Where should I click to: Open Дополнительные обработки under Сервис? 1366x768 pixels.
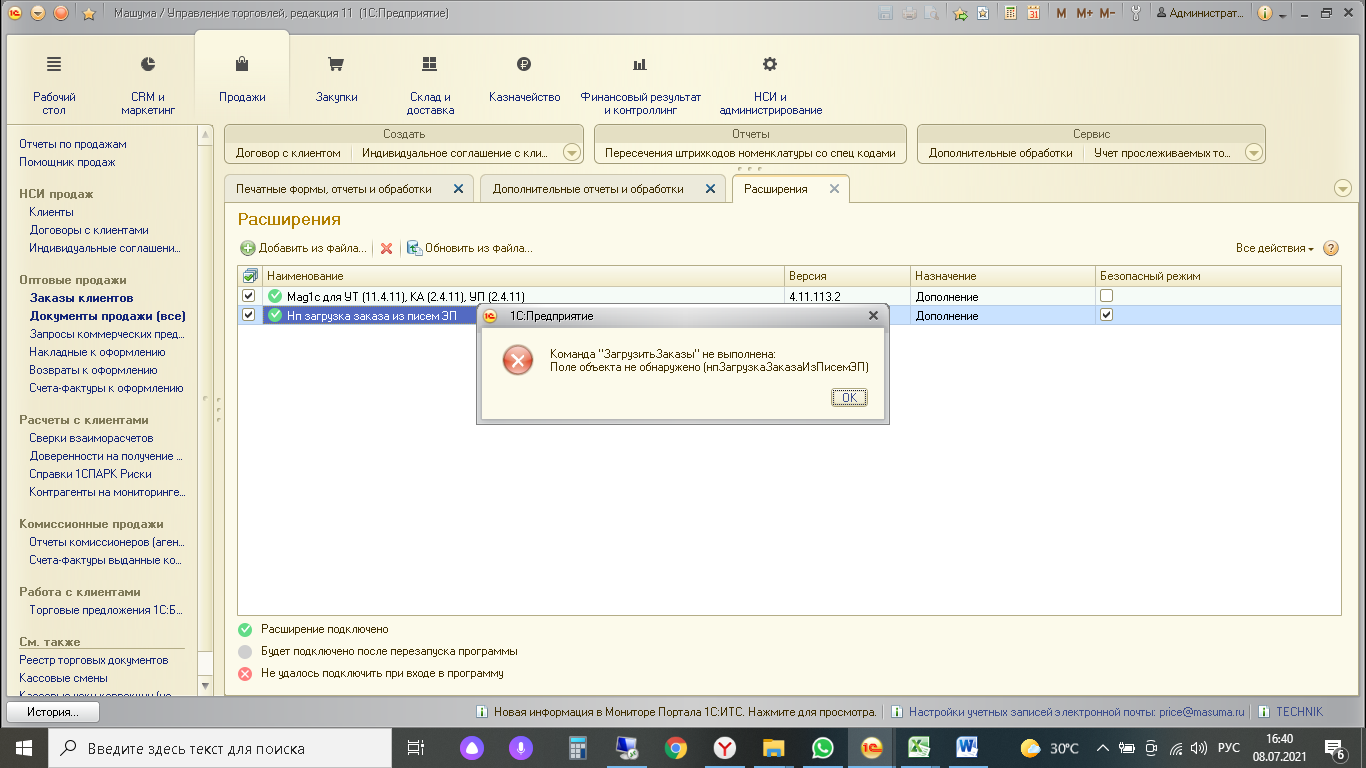1000,153
